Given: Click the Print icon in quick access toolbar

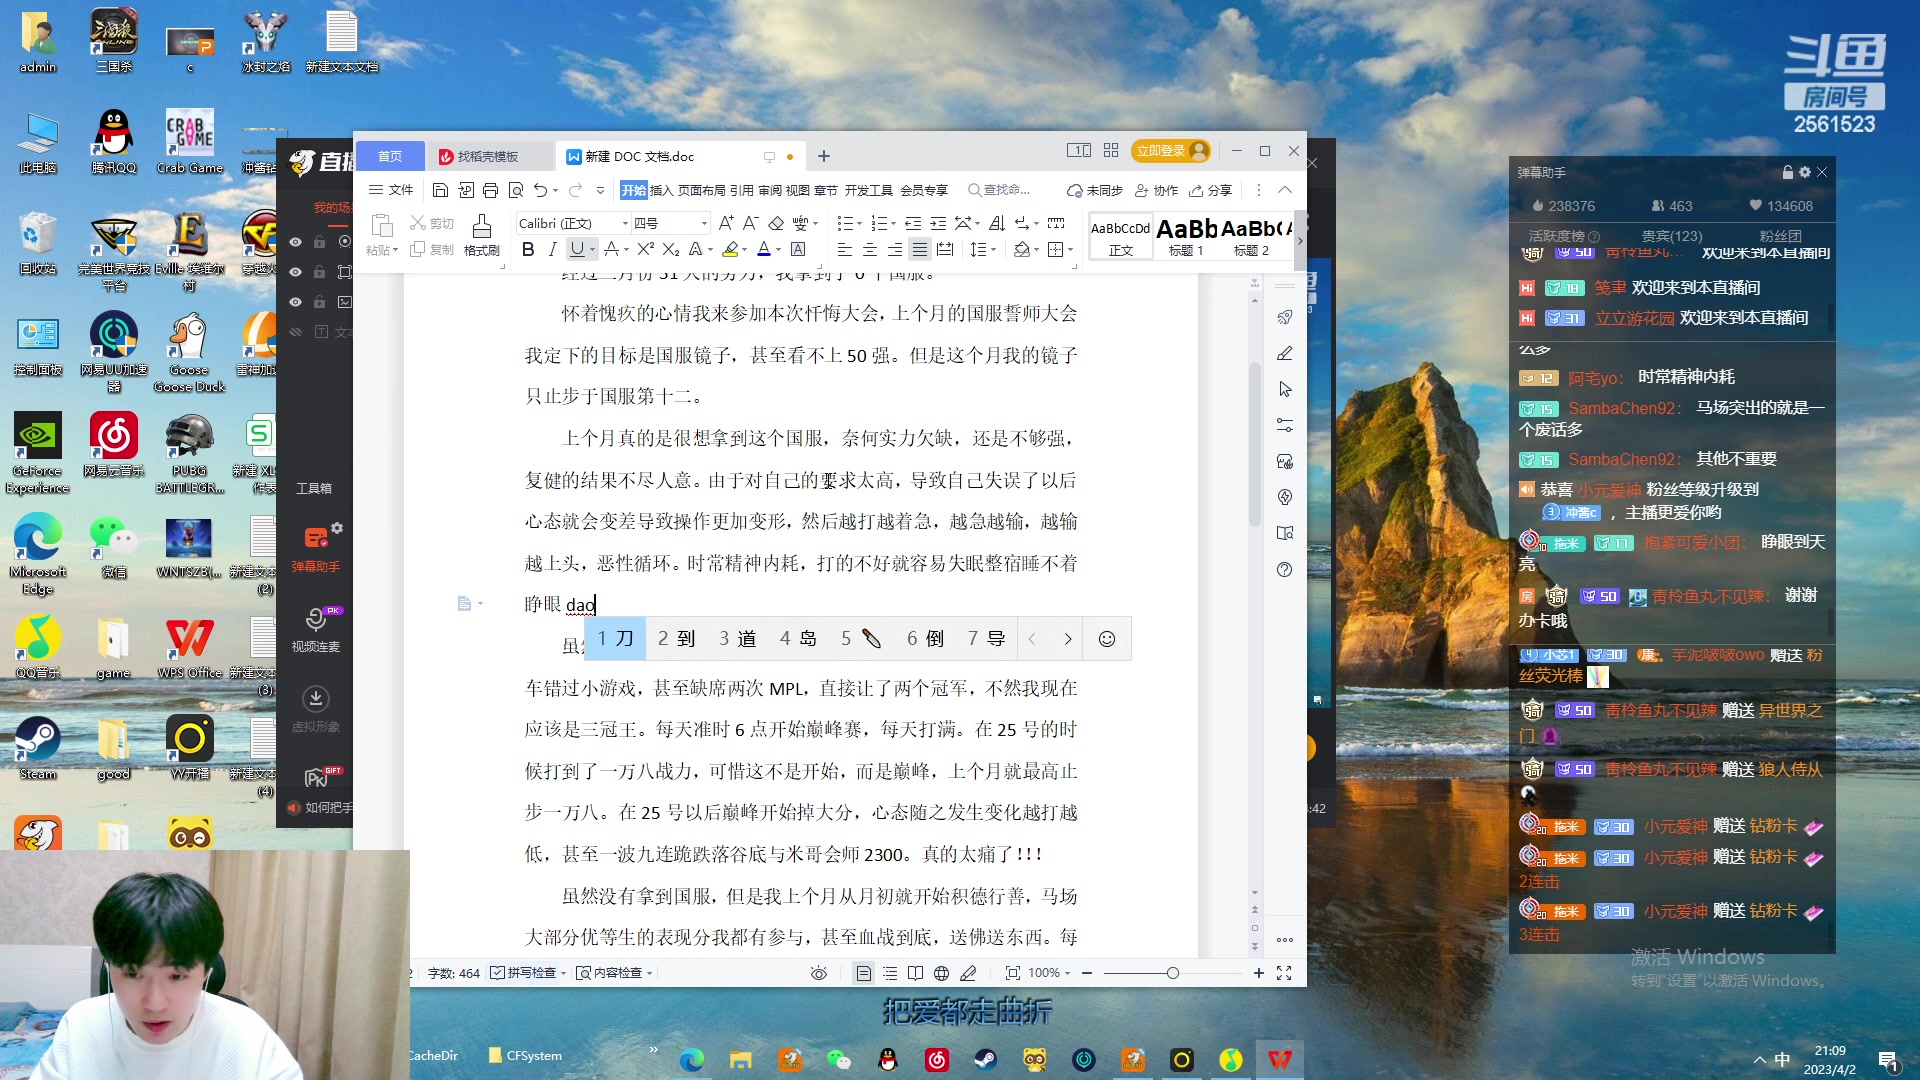Looking at the screenshot, I should coord(490,189).
